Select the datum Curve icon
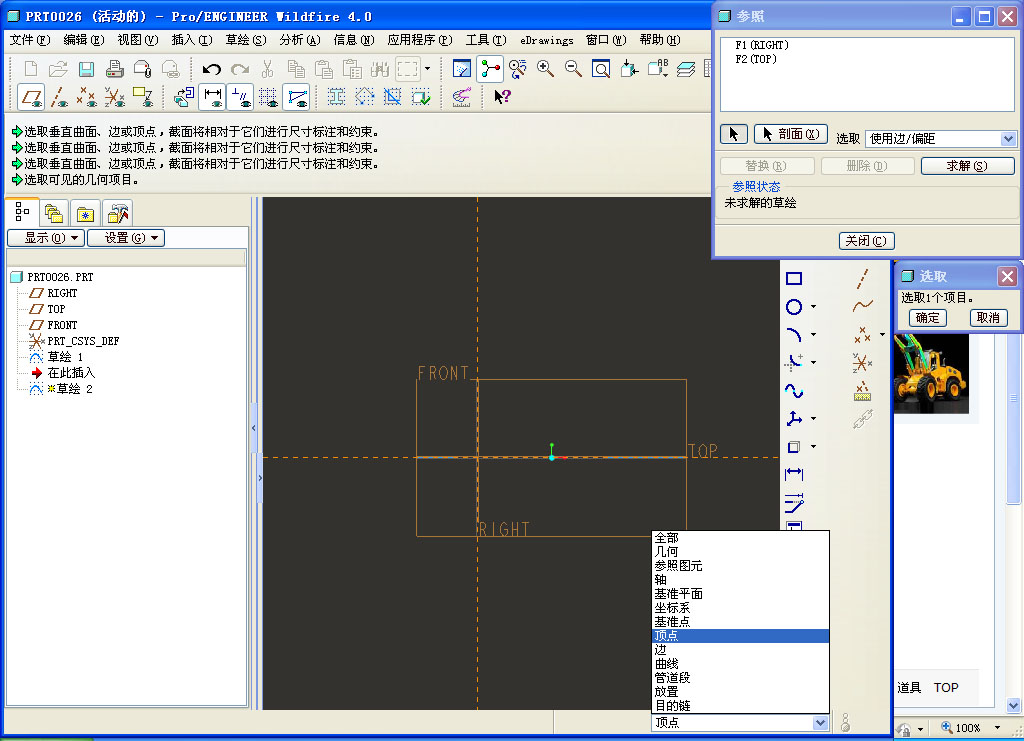 click(x=862, y=306)
